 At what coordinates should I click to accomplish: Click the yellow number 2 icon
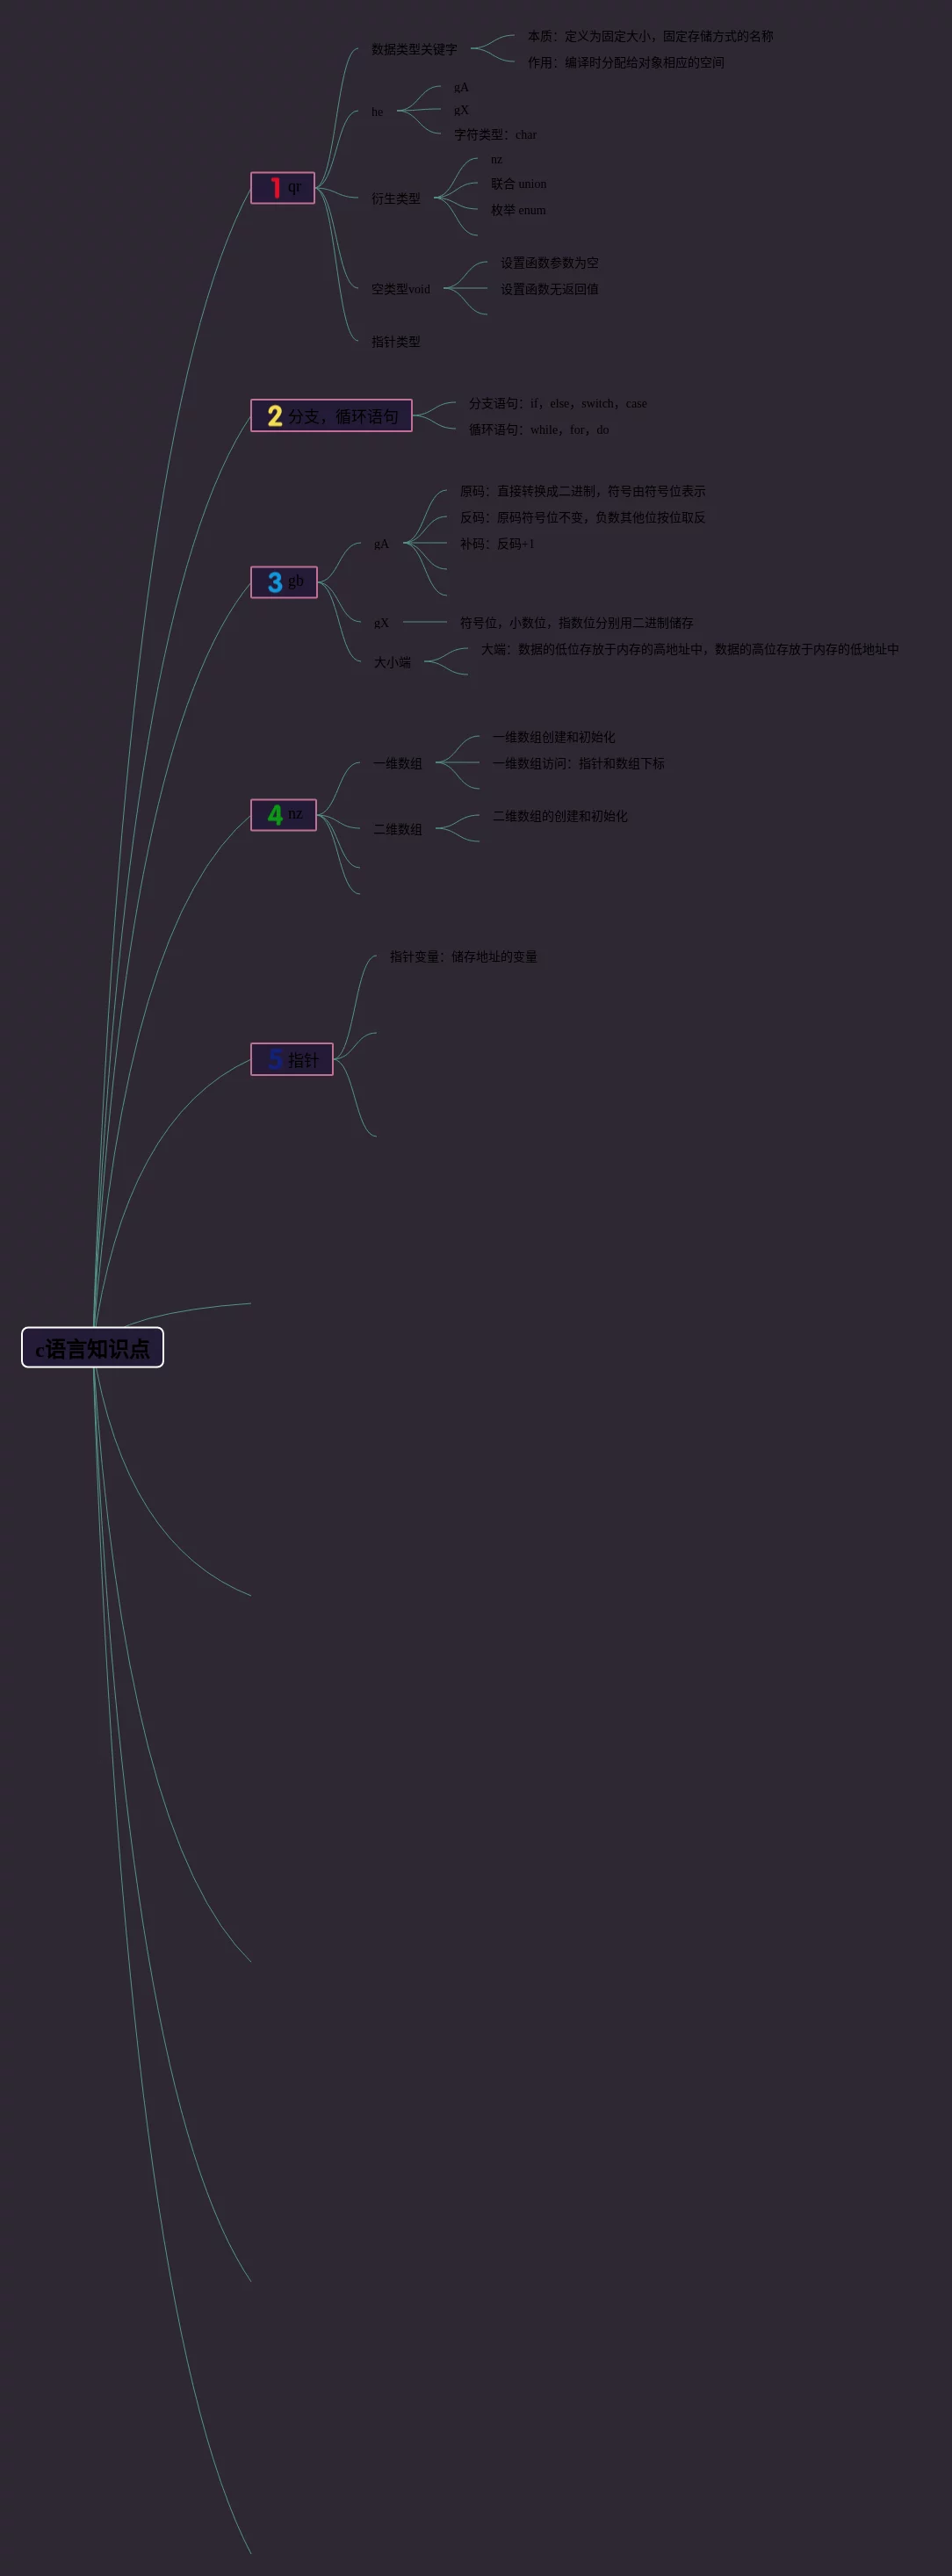[275, 416]
